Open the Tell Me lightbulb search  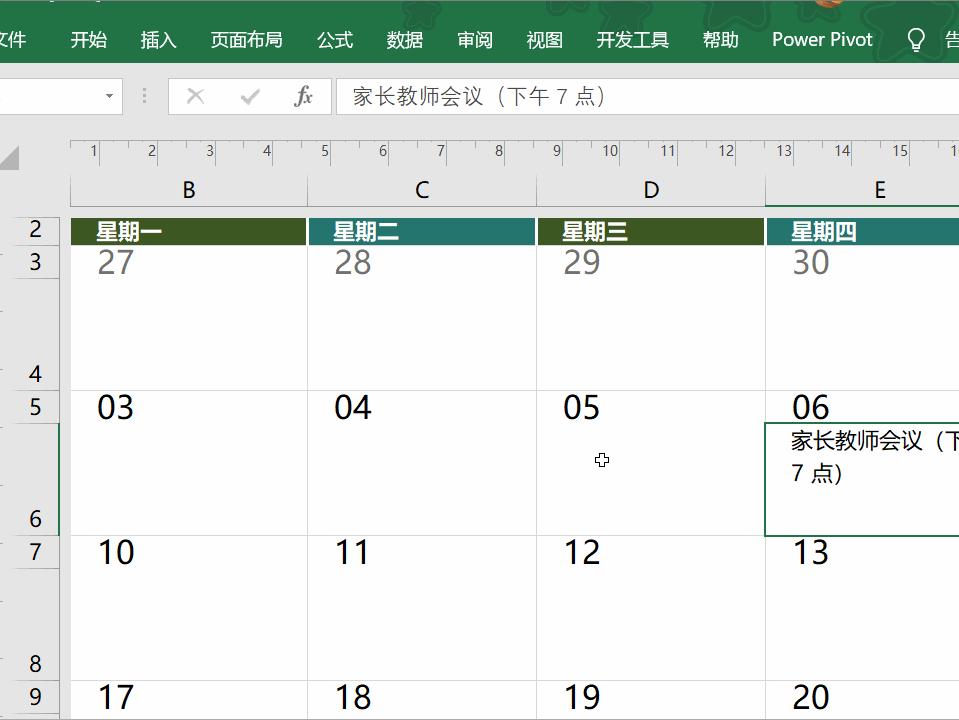[916, 39]
